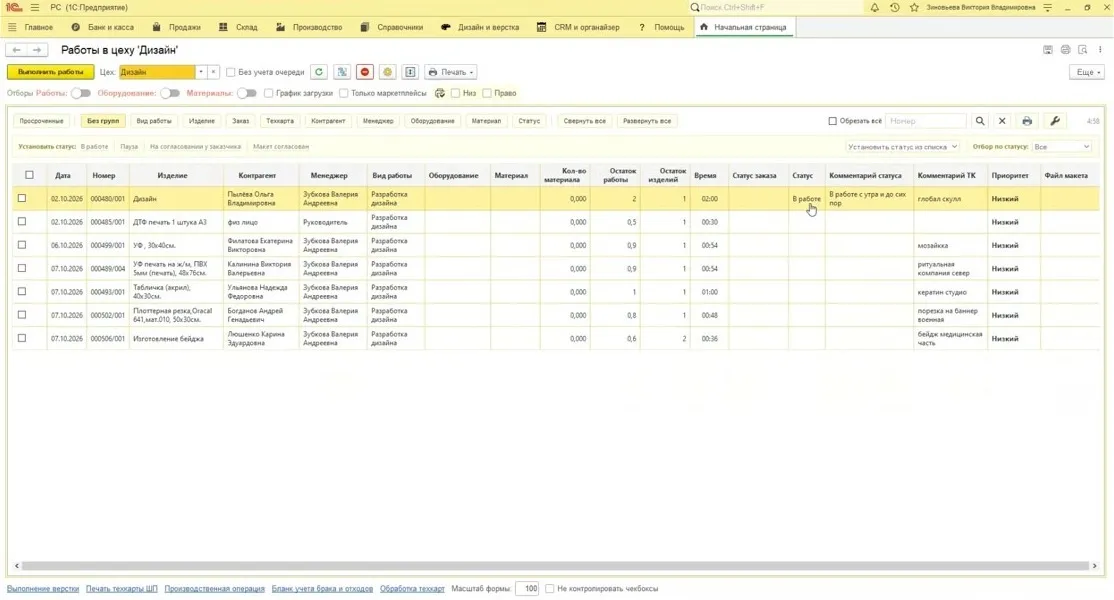Switch to the 'Начальная страница' tab
This screenshot has height=600, width=1114.
pyautogui.click(x=743, y=27)
